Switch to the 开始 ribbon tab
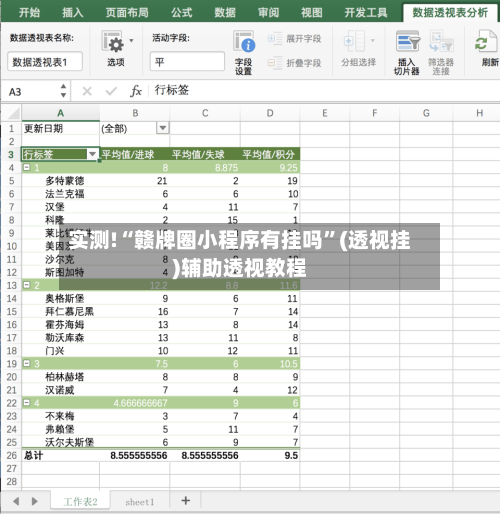This screenshot has width=500, height=514. [29, 13]
